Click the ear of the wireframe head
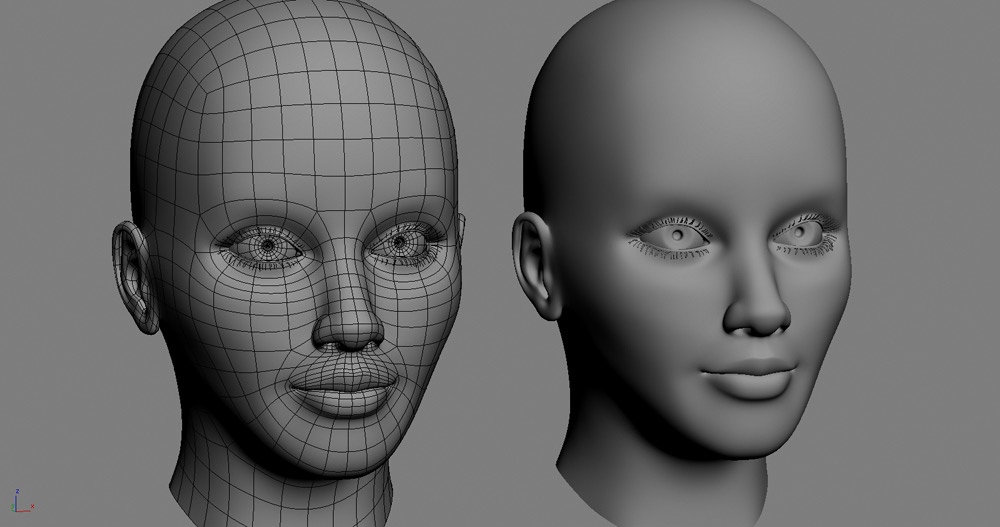The width and height of the screenshot is (1000, 527). [134, 278]
